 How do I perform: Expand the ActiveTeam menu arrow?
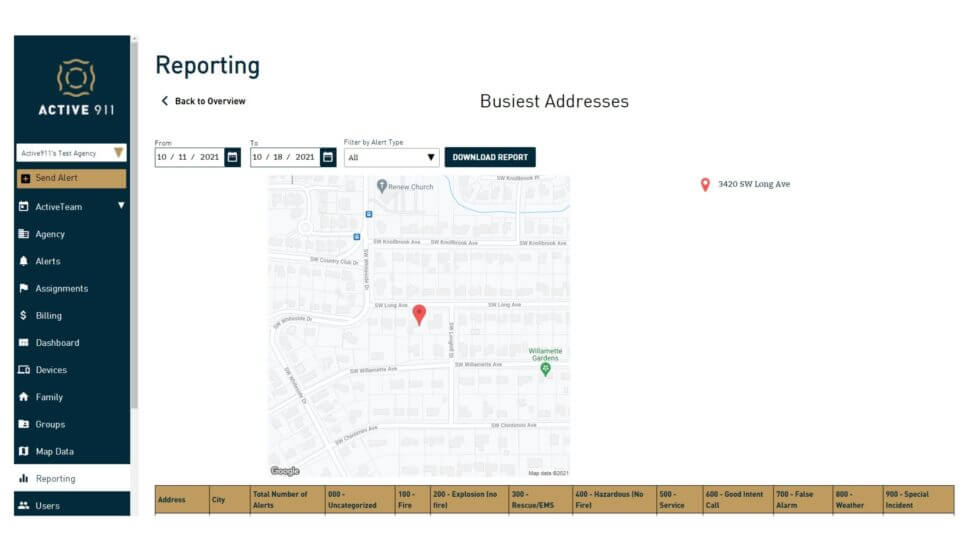121,206
